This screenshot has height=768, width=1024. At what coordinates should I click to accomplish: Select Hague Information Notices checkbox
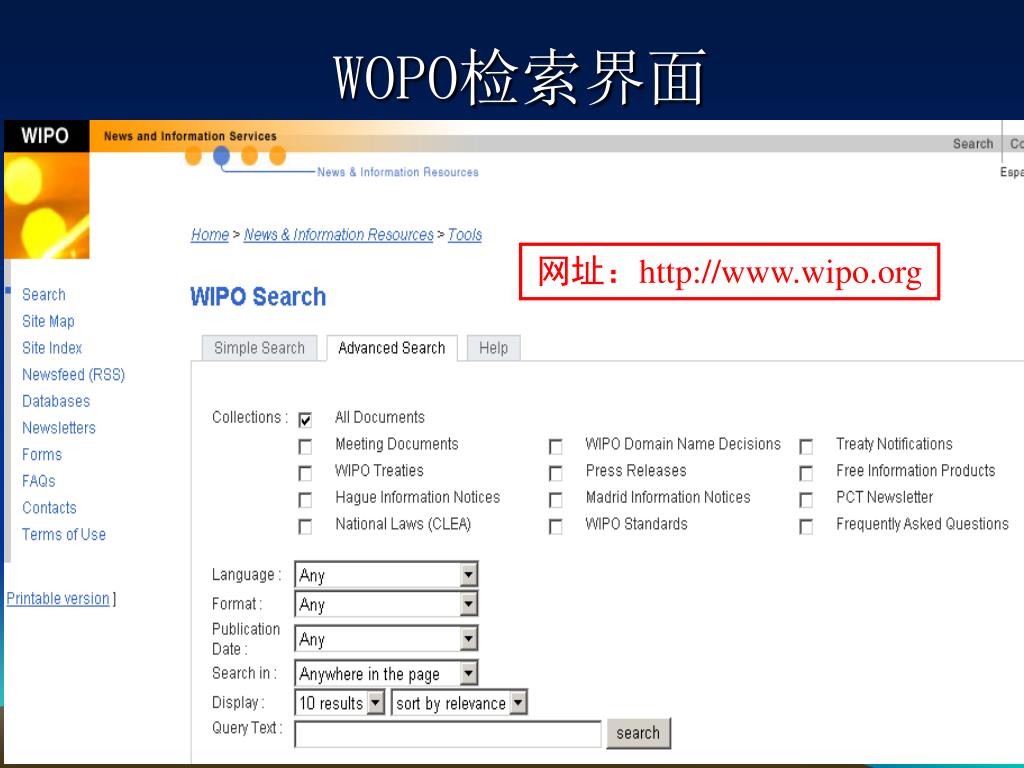tap(305, 500)
